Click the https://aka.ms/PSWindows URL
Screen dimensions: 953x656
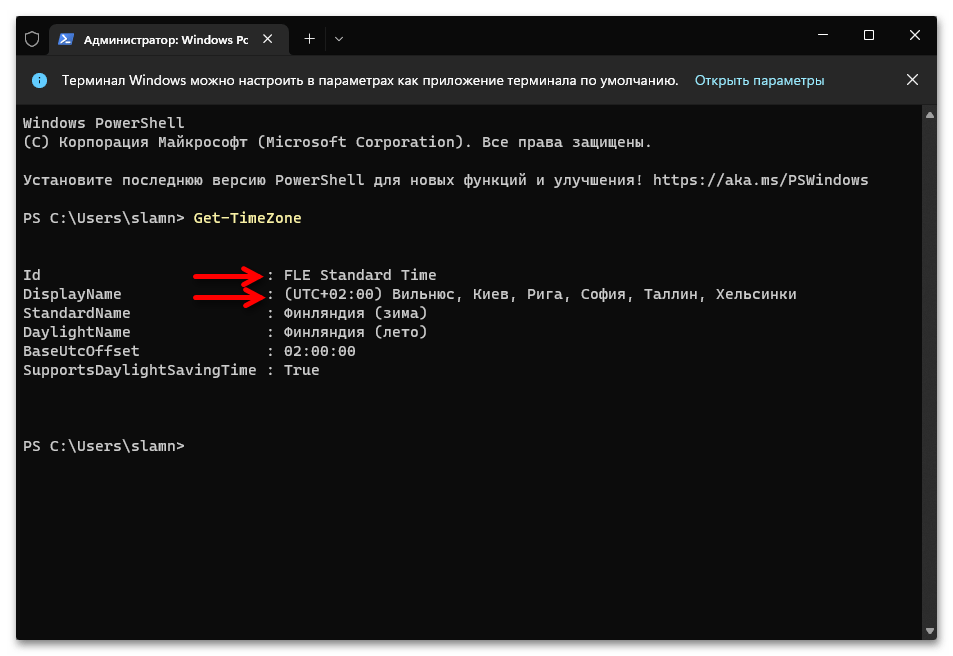(760, 180)
